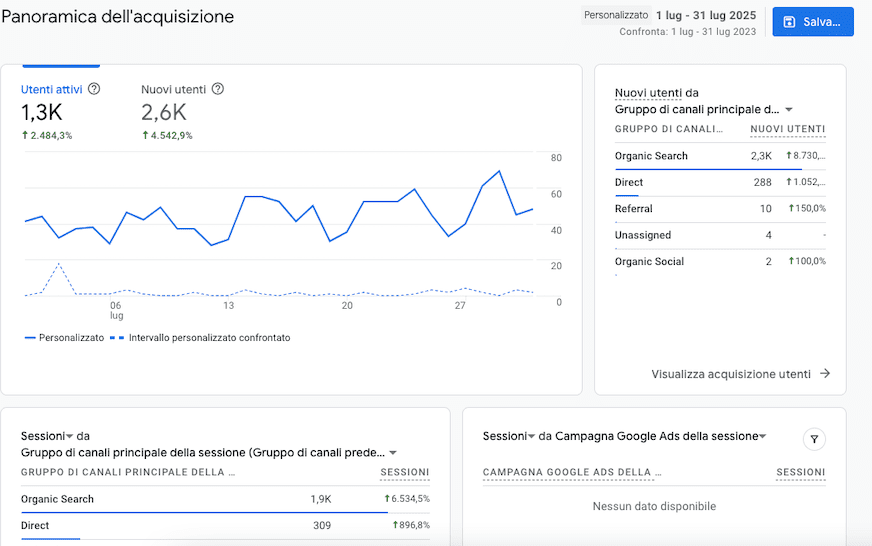The image size is (872, 546).
Task: Open Visualizza acquisizione utenti link
Action: point(731,374)
